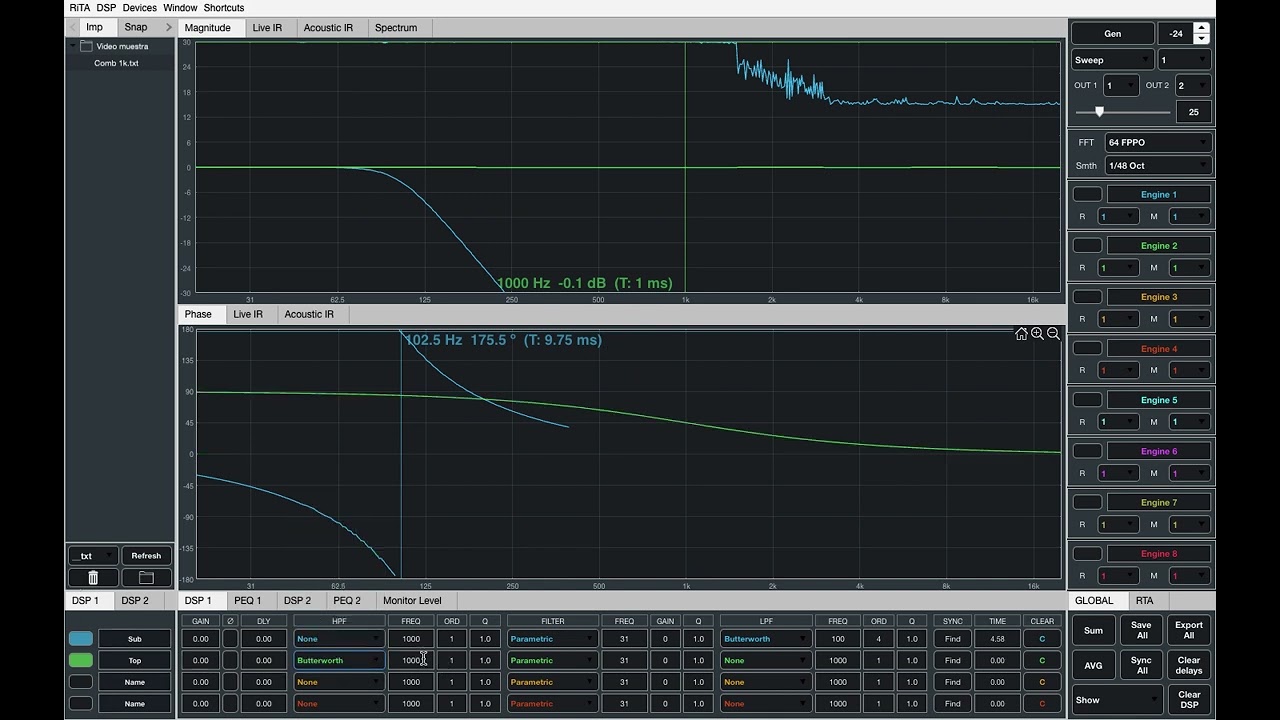Click the Top row HPF frequency field

[x=411, y=660]
